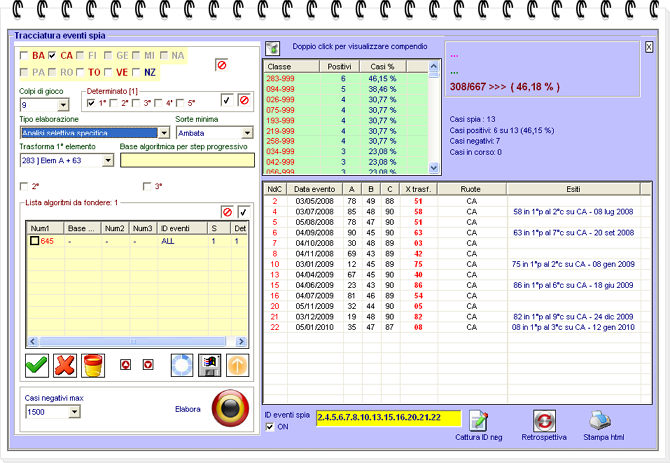The height and width of the screenshot is (463, 670).
Task: Click the Data evento column header
Action: 314,189
